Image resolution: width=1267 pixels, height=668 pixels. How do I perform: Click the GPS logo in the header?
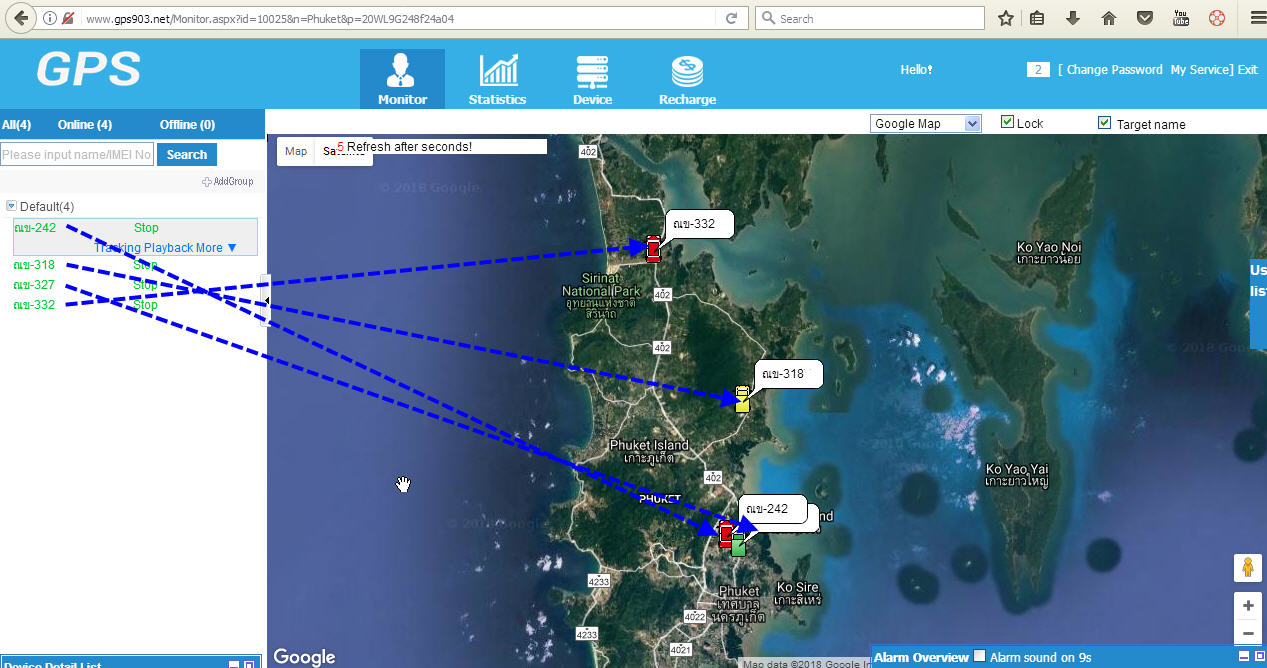(88, 69)
